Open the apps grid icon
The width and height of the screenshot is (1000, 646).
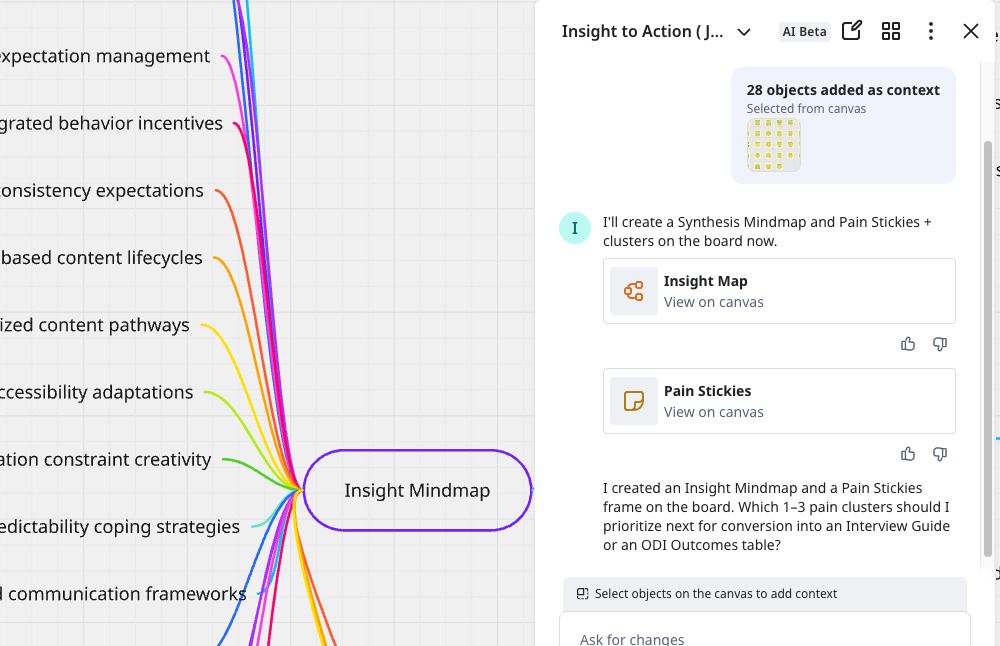(891, 31)
